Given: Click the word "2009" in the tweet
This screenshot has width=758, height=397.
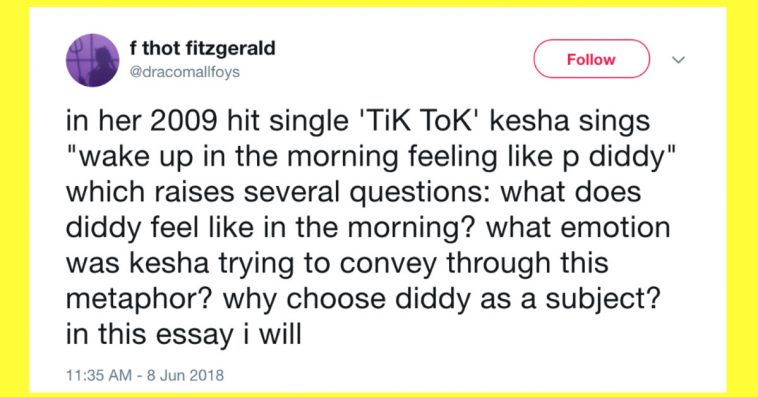Looking at the screenshot, I should [183, 121].
